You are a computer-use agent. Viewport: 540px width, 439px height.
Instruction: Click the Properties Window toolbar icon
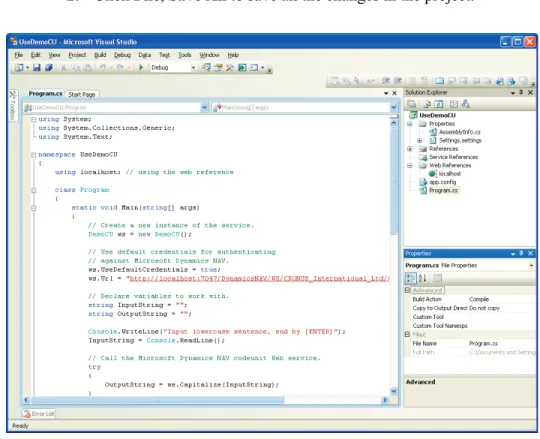click(x=218, y=67)
